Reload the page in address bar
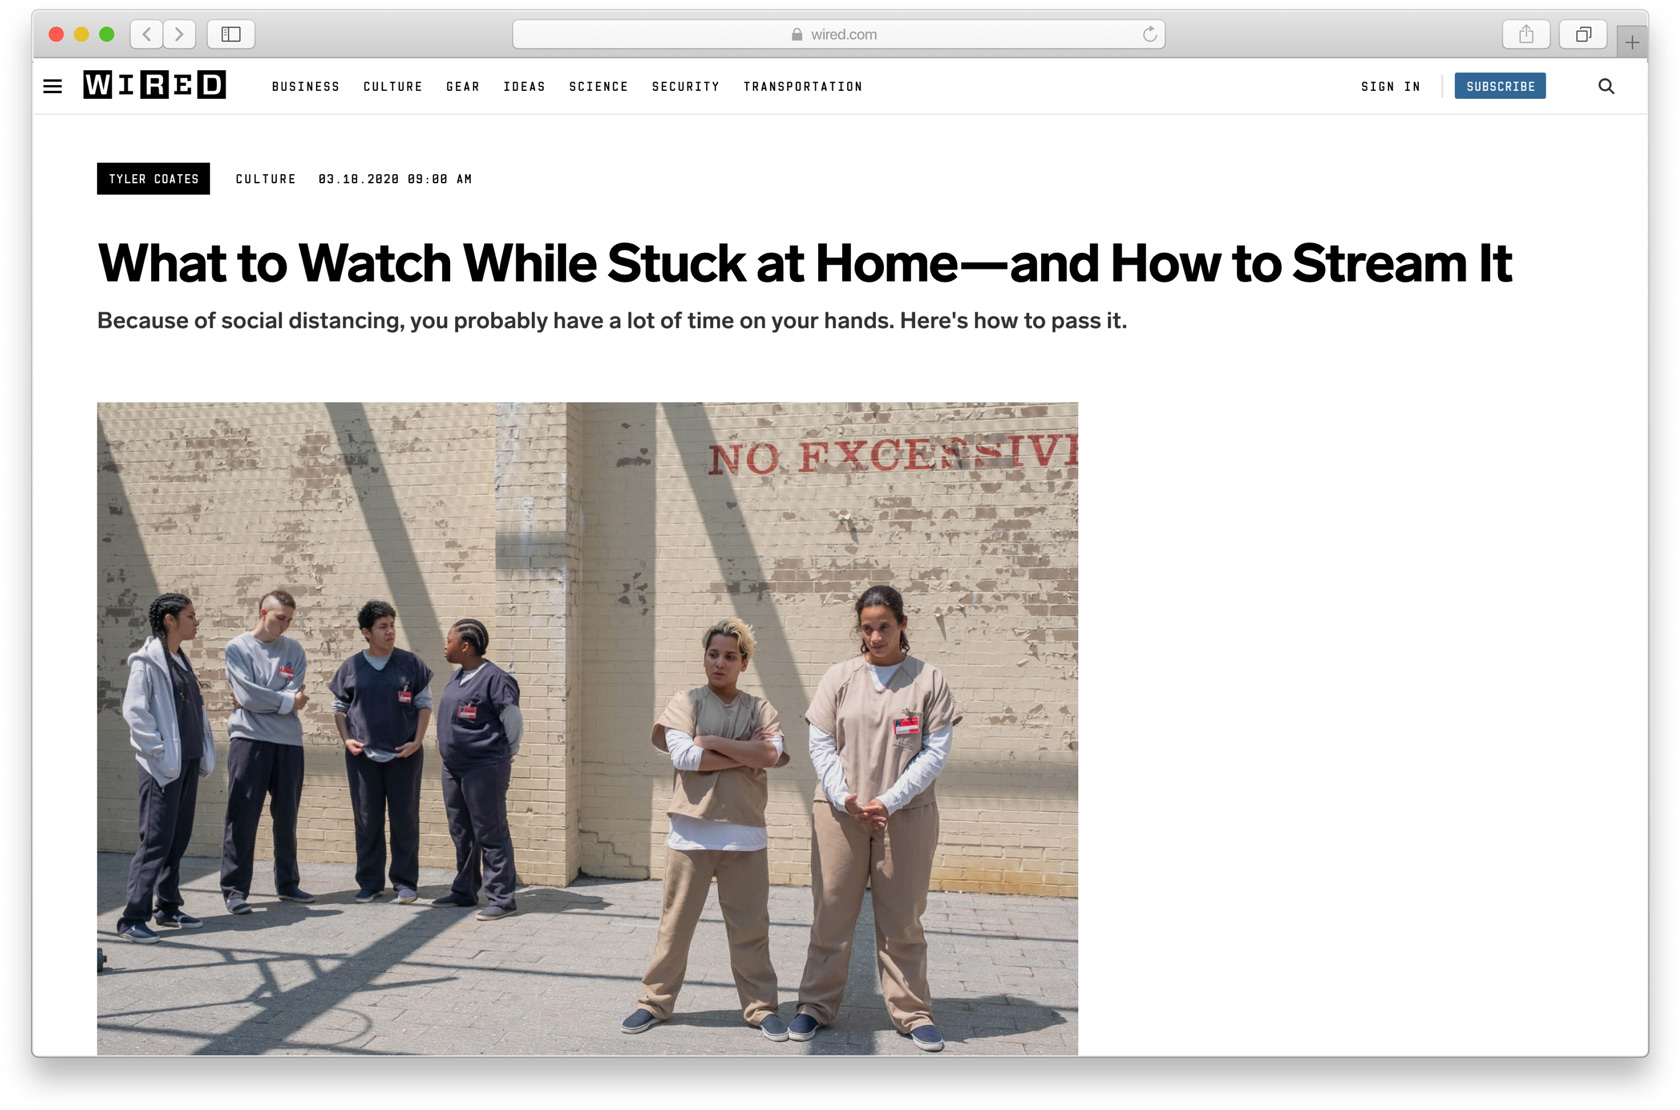Screen dimensions: 1680x1110 click(x=1150, y=34)
